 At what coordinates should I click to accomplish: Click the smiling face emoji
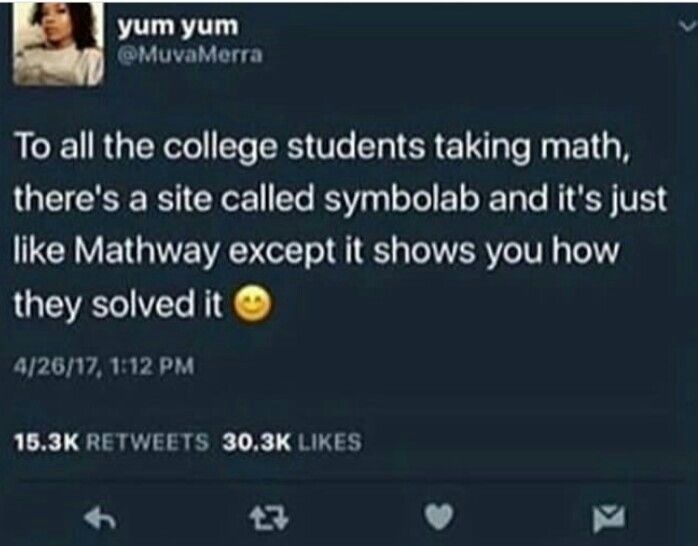point(253,303)
